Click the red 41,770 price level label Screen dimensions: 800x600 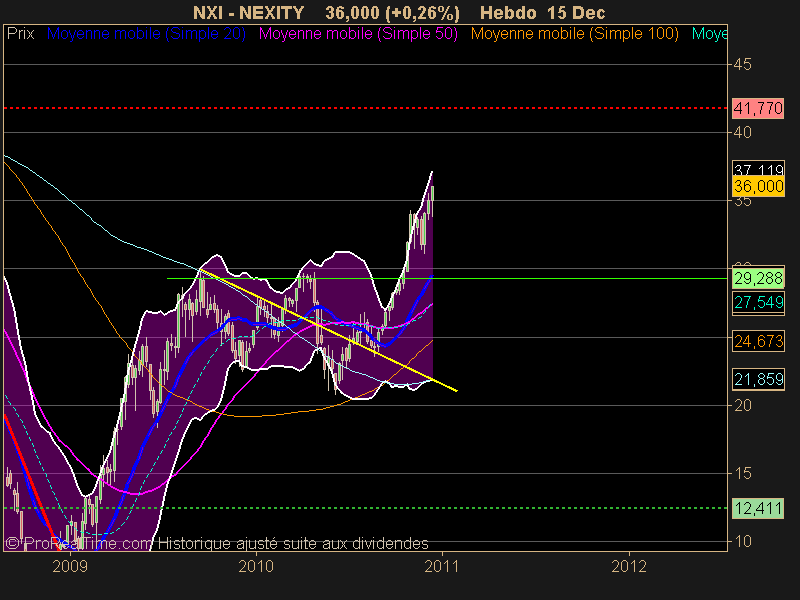[758, 108]
